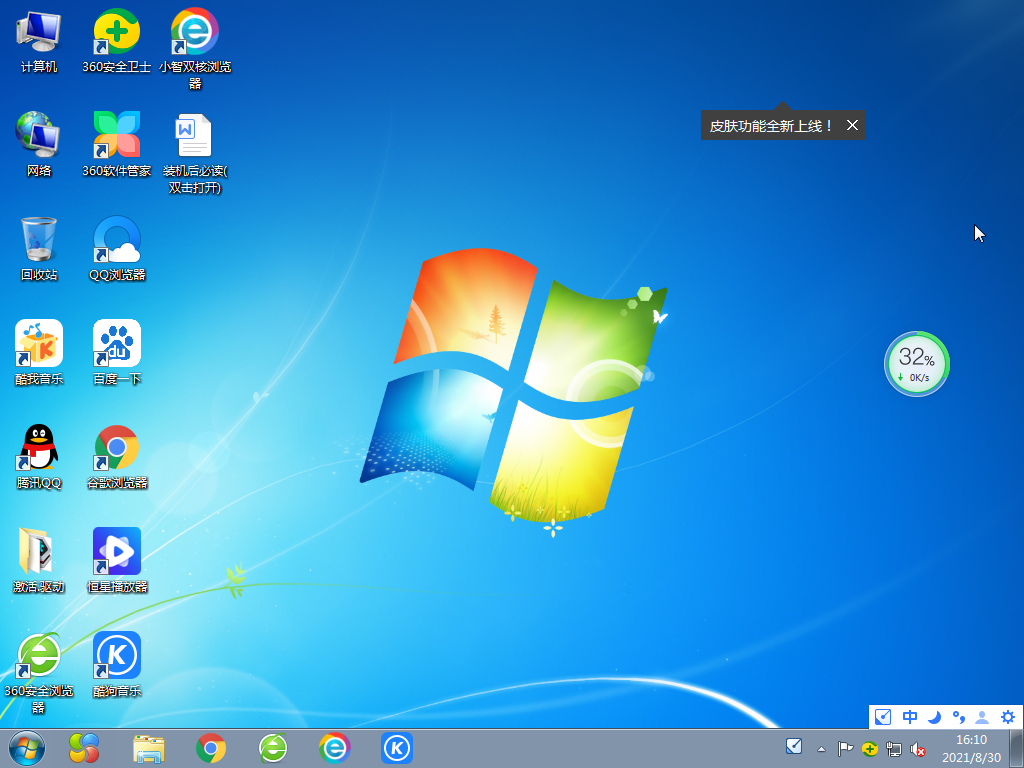Click the 32% download progress circle

click(x=916, y=363)
